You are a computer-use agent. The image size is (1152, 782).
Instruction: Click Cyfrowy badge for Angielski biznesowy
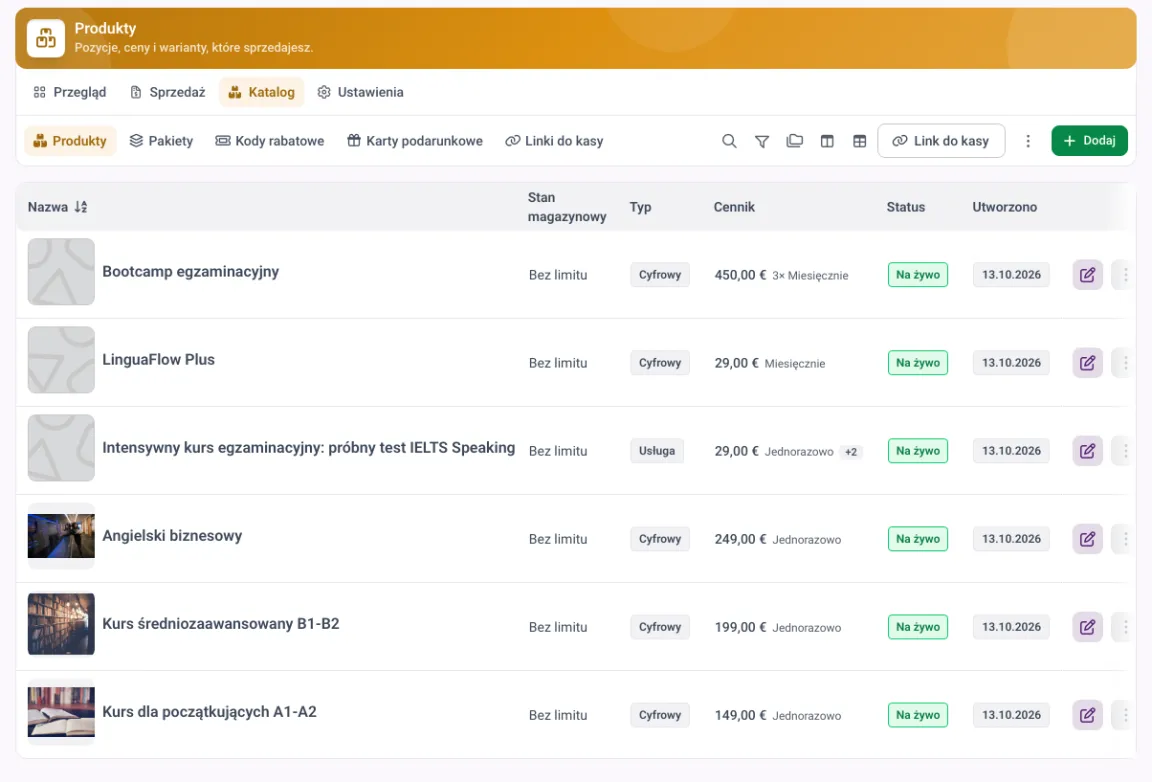[x=660, y=539]
